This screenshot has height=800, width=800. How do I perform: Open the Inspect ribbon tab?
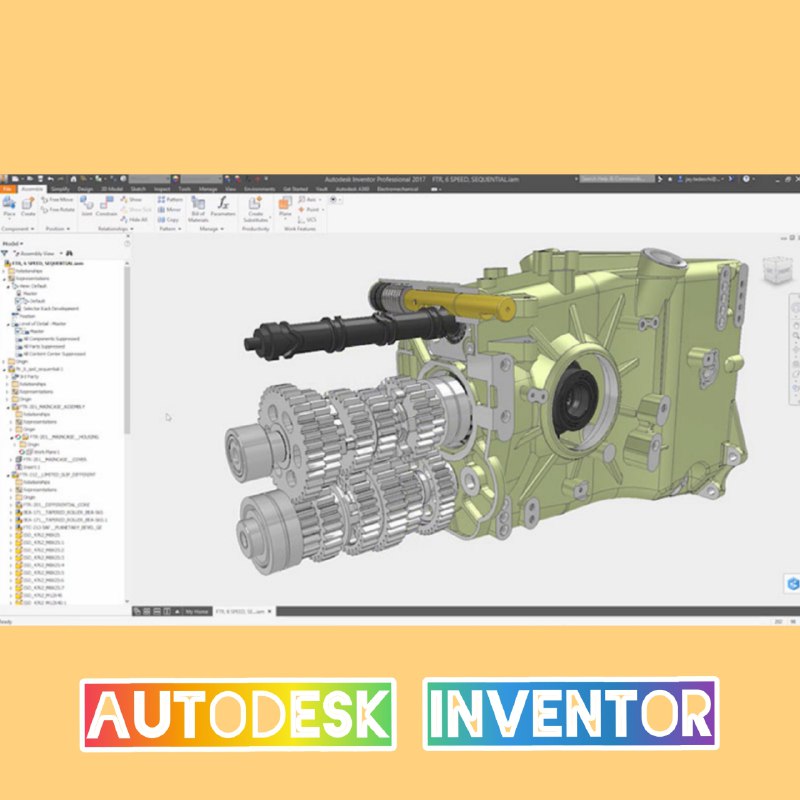click(x=162, y=189)
